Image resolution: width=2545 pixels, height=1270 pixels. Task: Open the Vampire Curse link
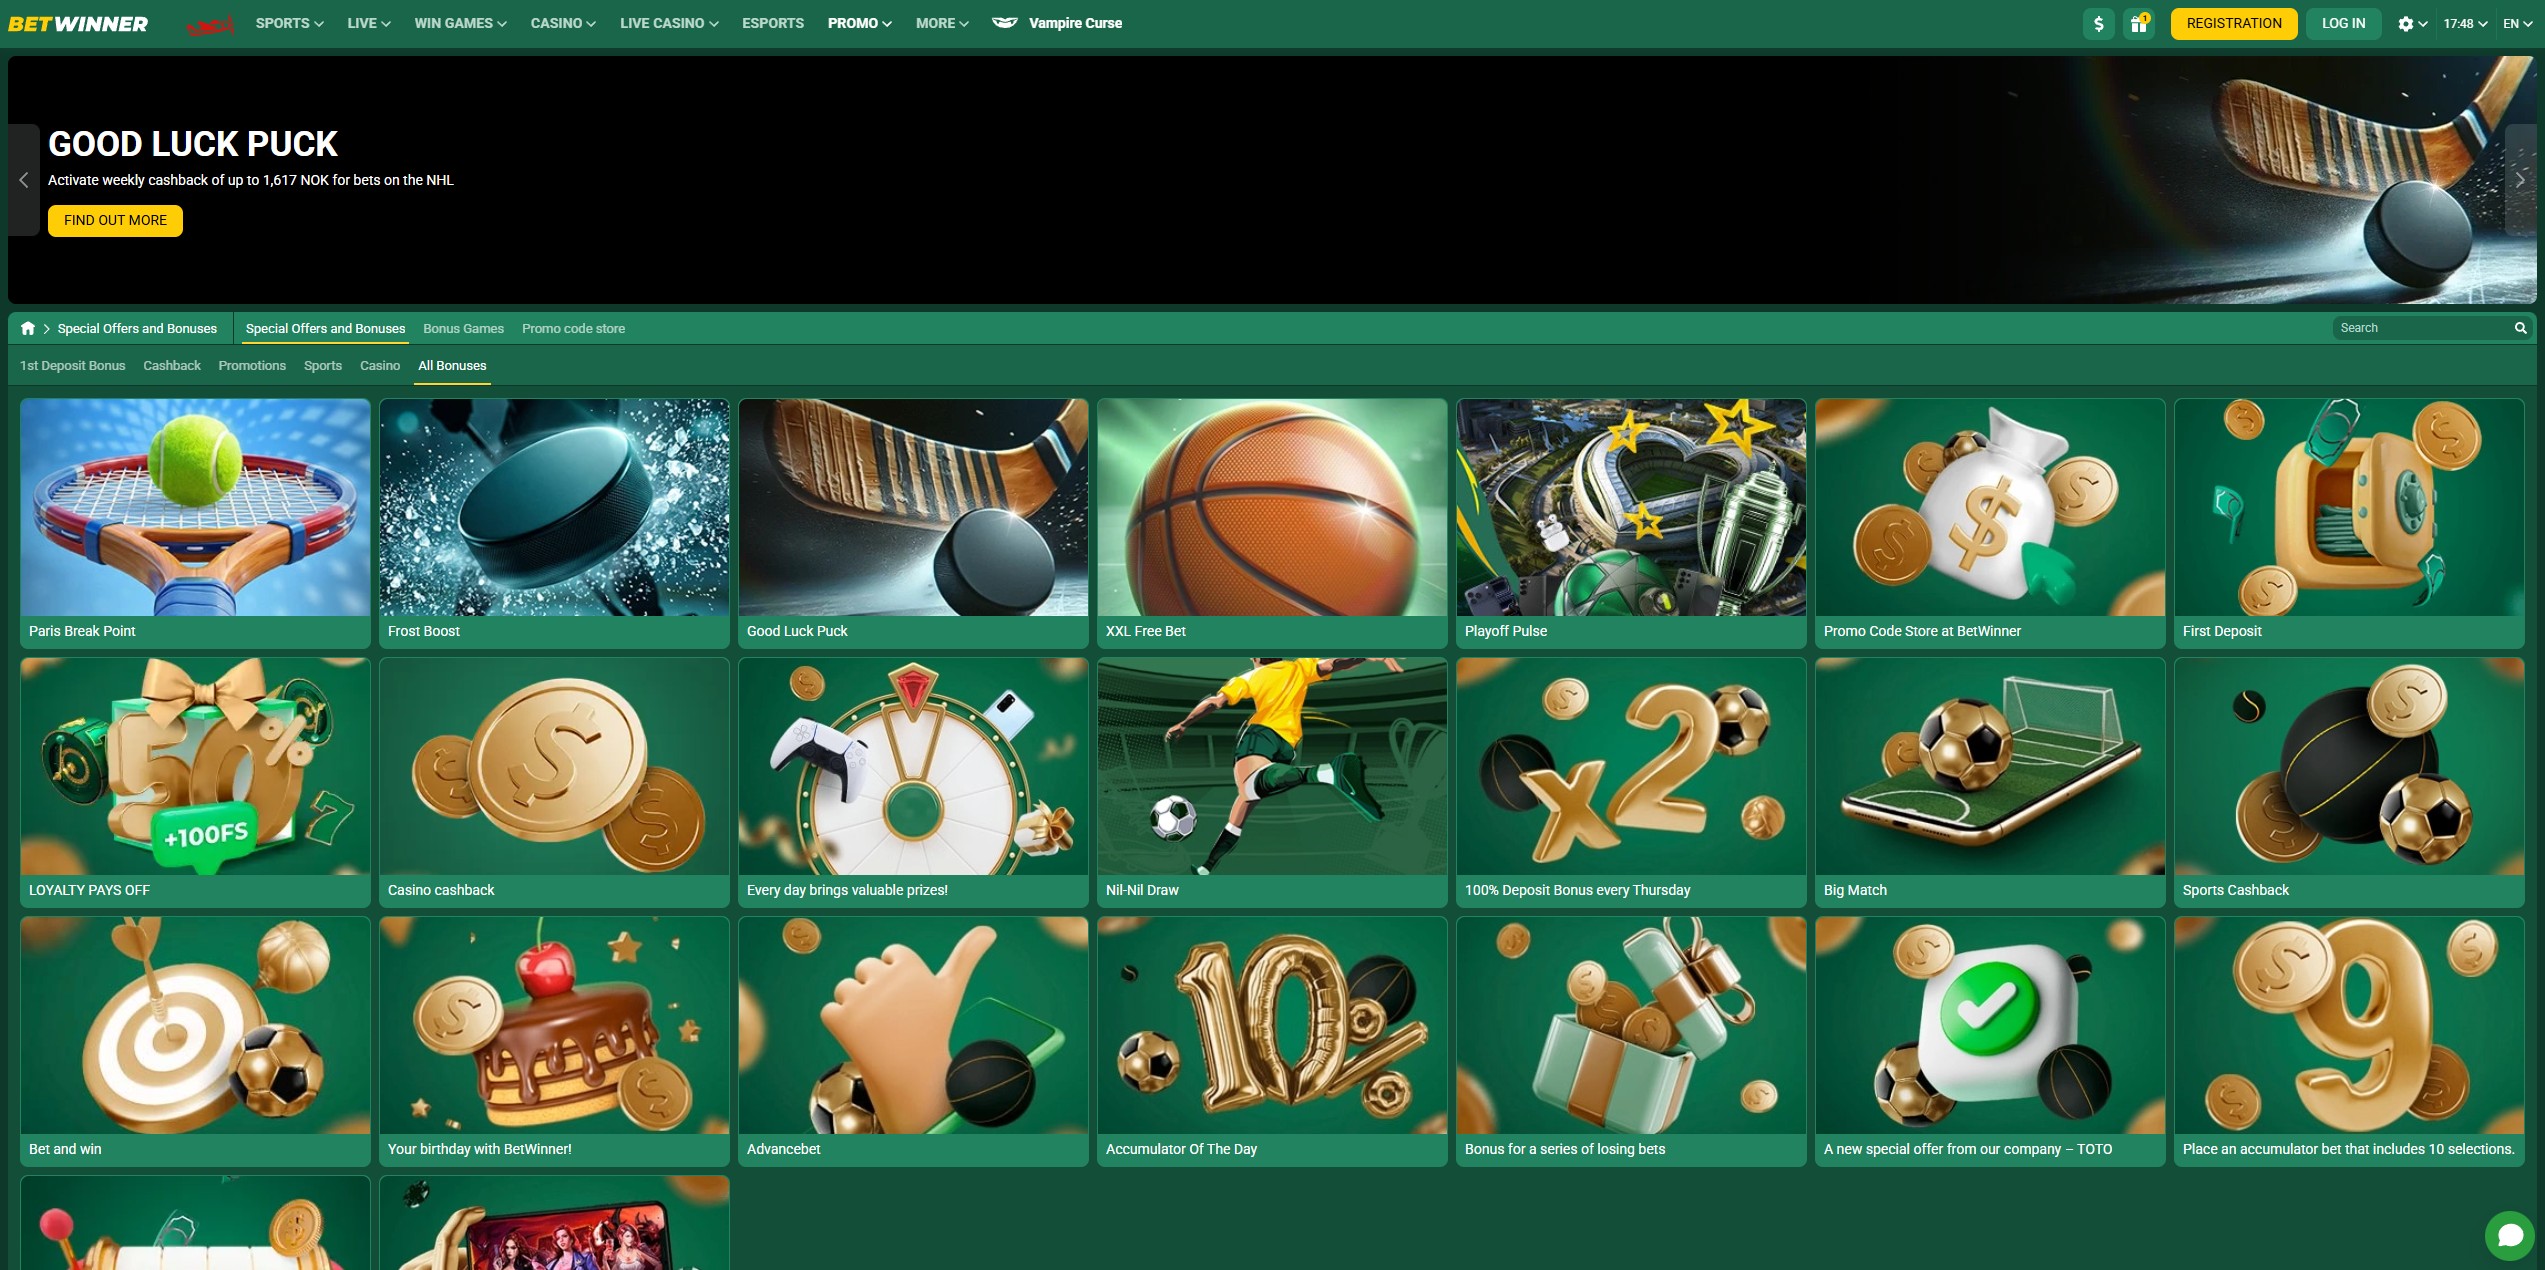pyautogui.click(x=1075, y=23)
